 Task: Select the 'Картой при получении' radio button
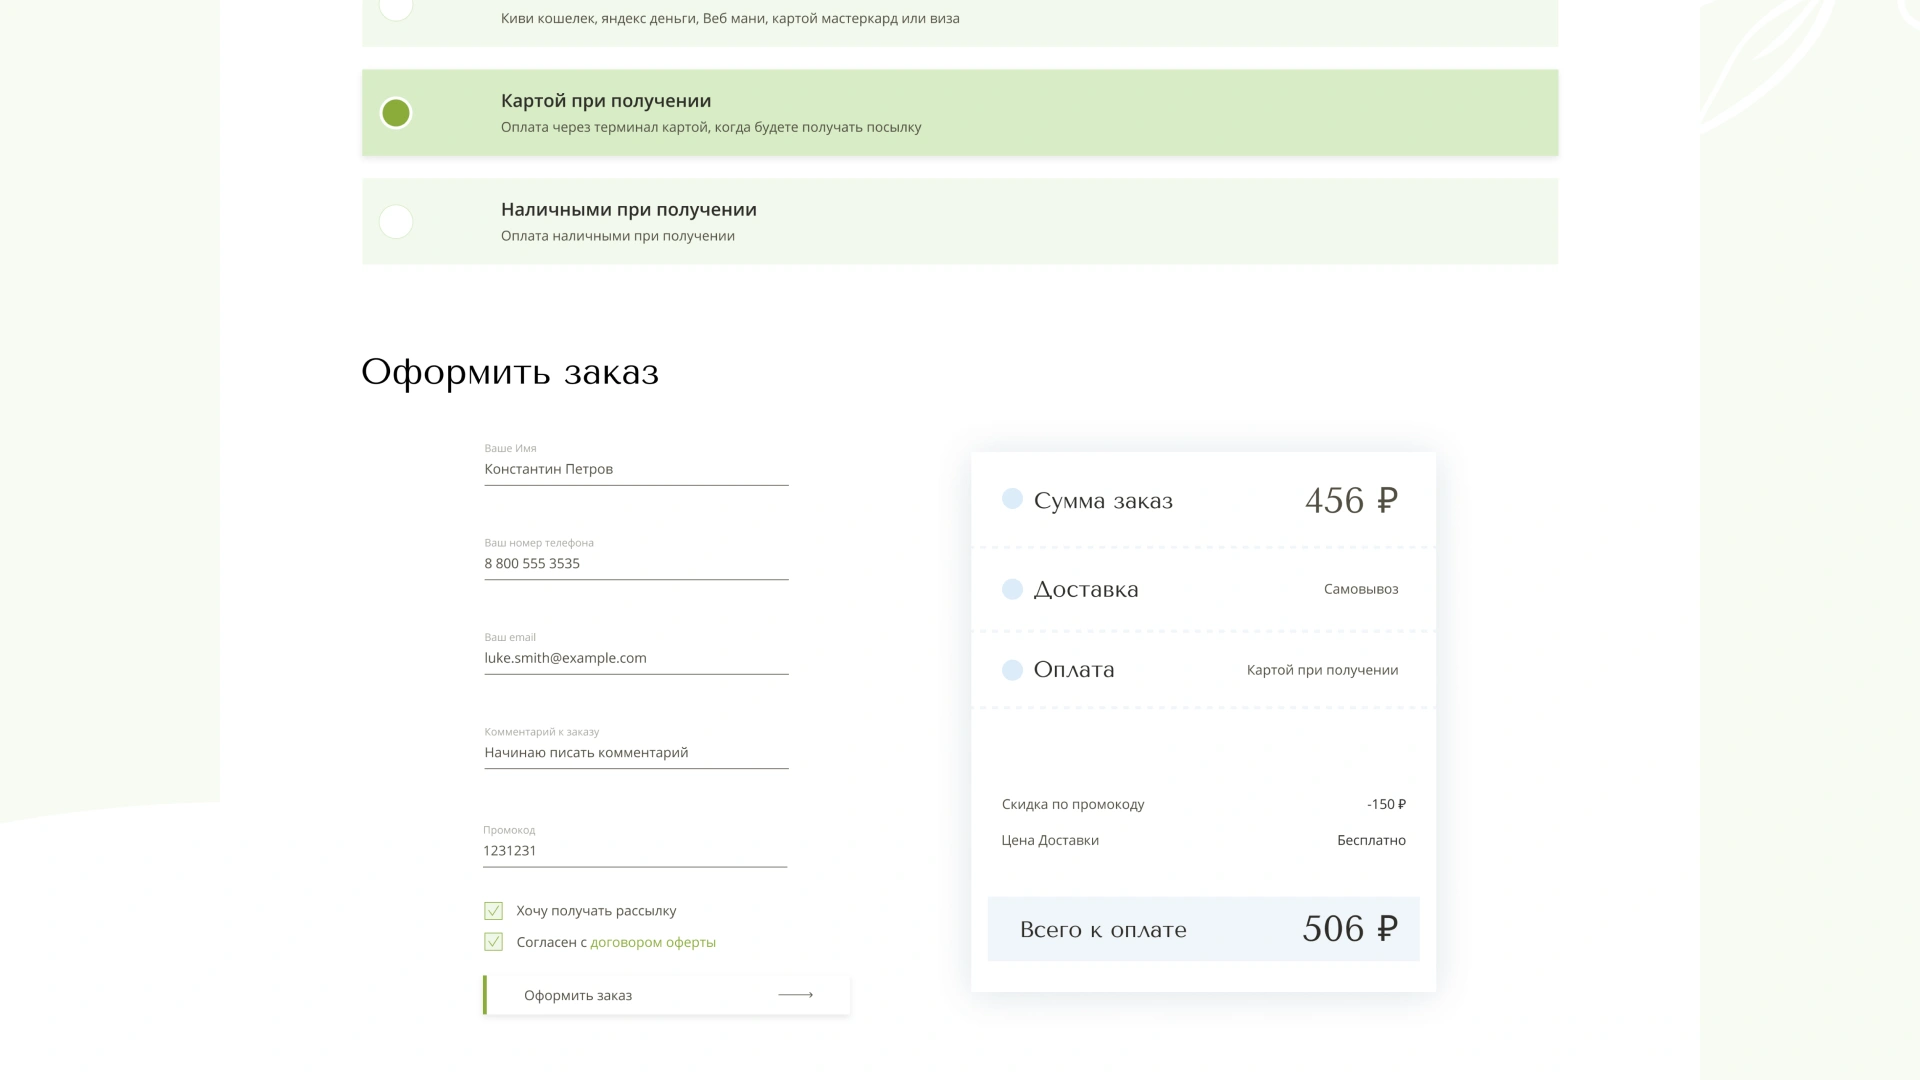point(396,113)
